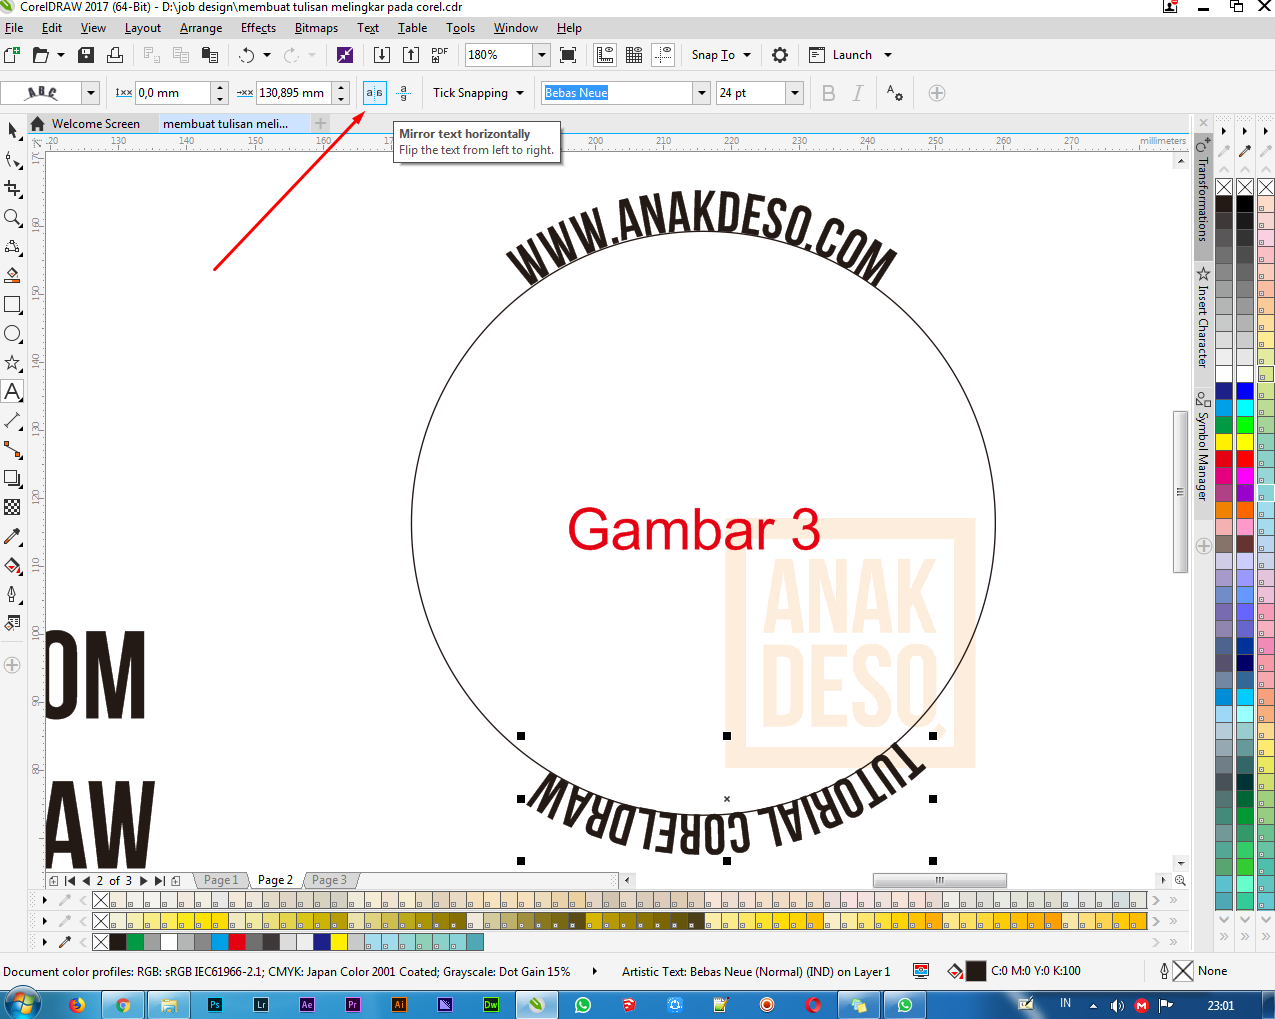The image size is (1275, 1019).
Task: Toggle Italic formatting
Action: click(857, 93)
